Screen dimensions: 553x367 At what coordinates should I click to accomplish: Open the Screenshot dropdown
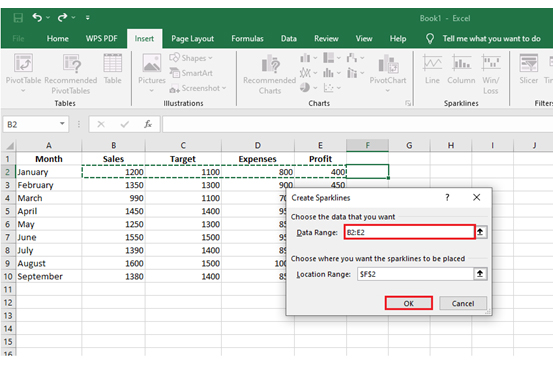198,88
